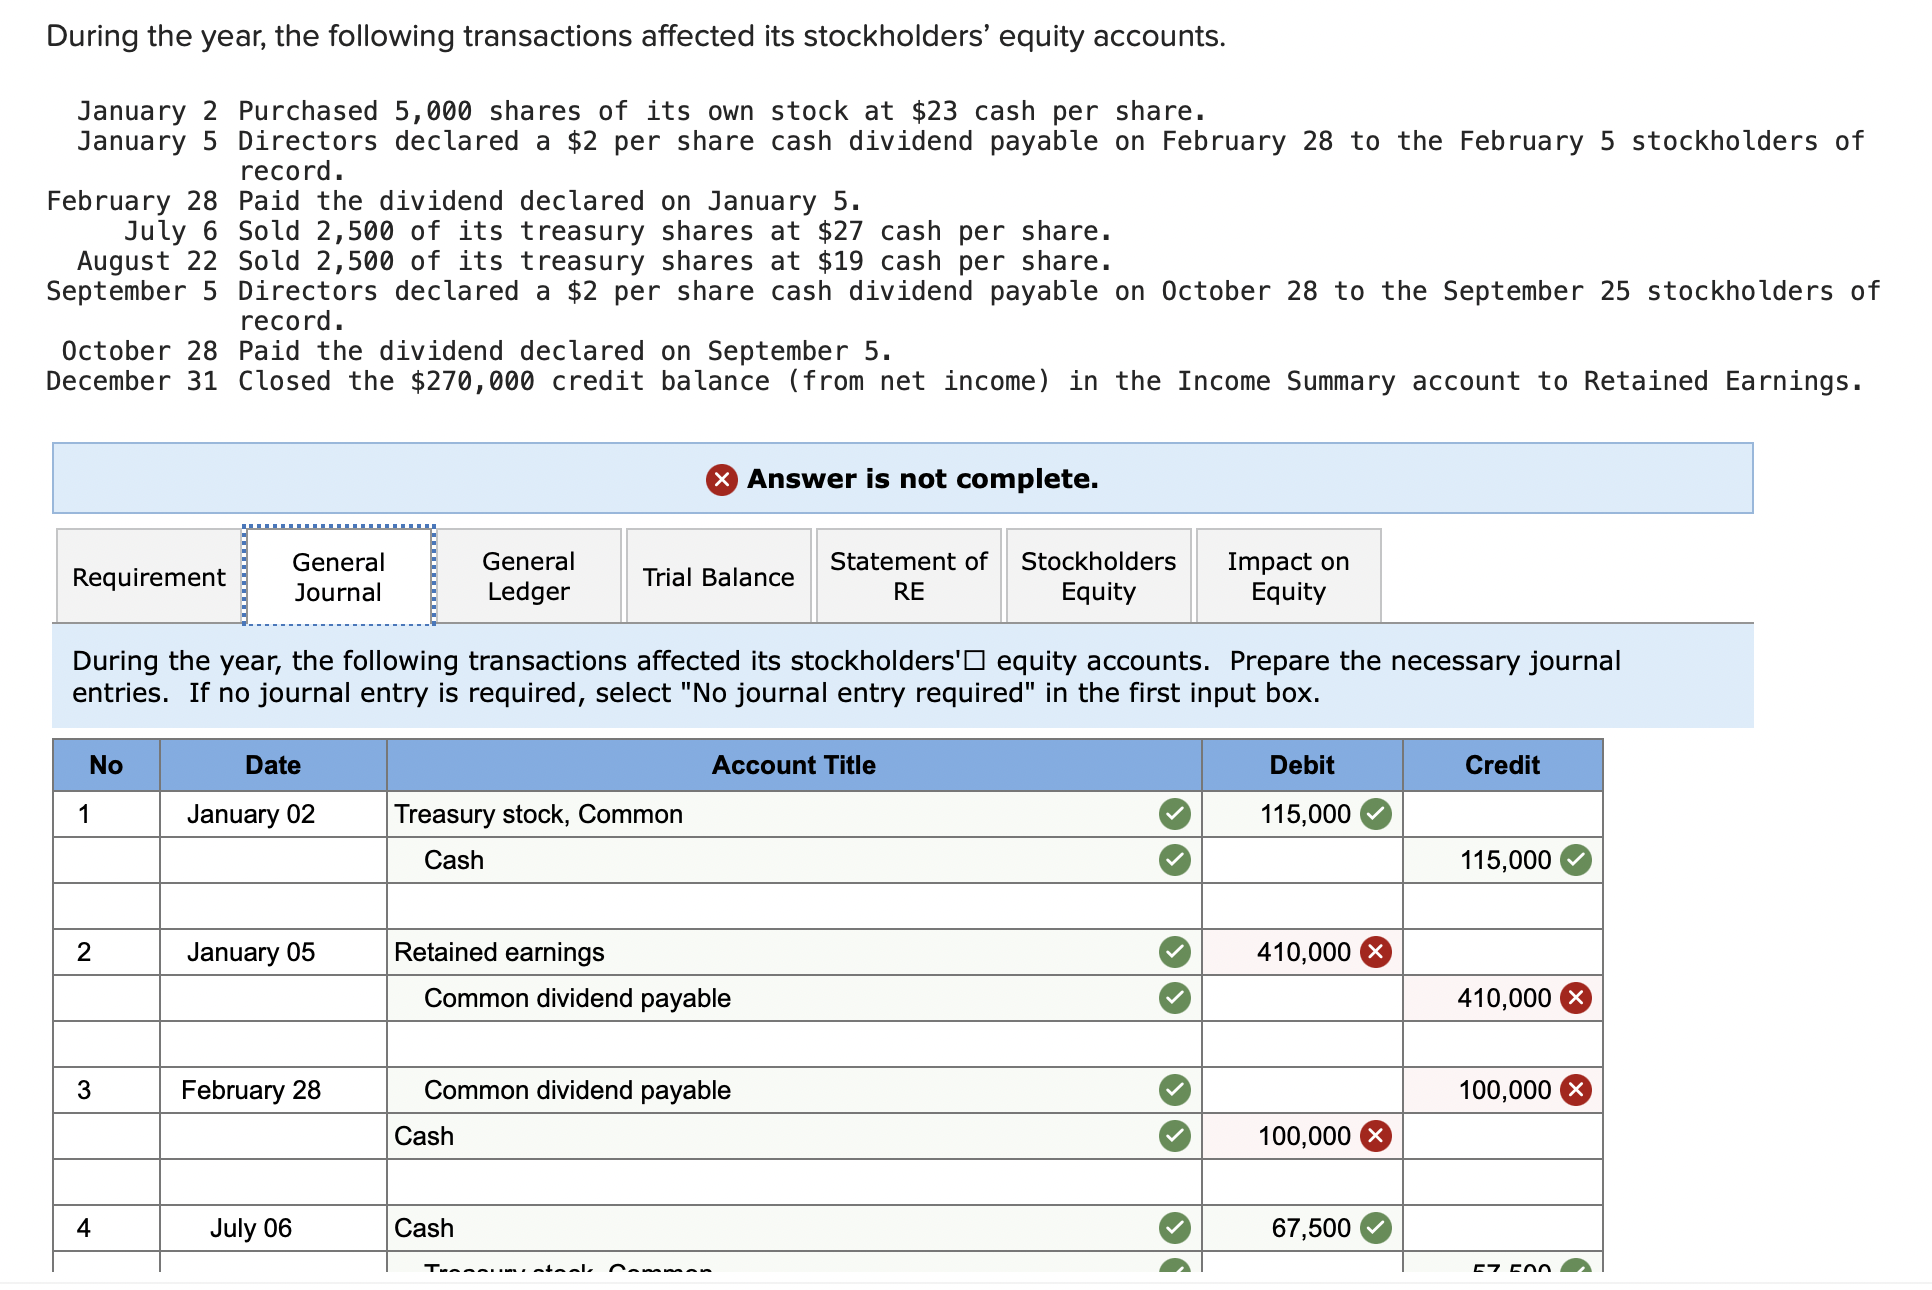Click the red X icon in Answer is not complete banner

coord(720,479)
